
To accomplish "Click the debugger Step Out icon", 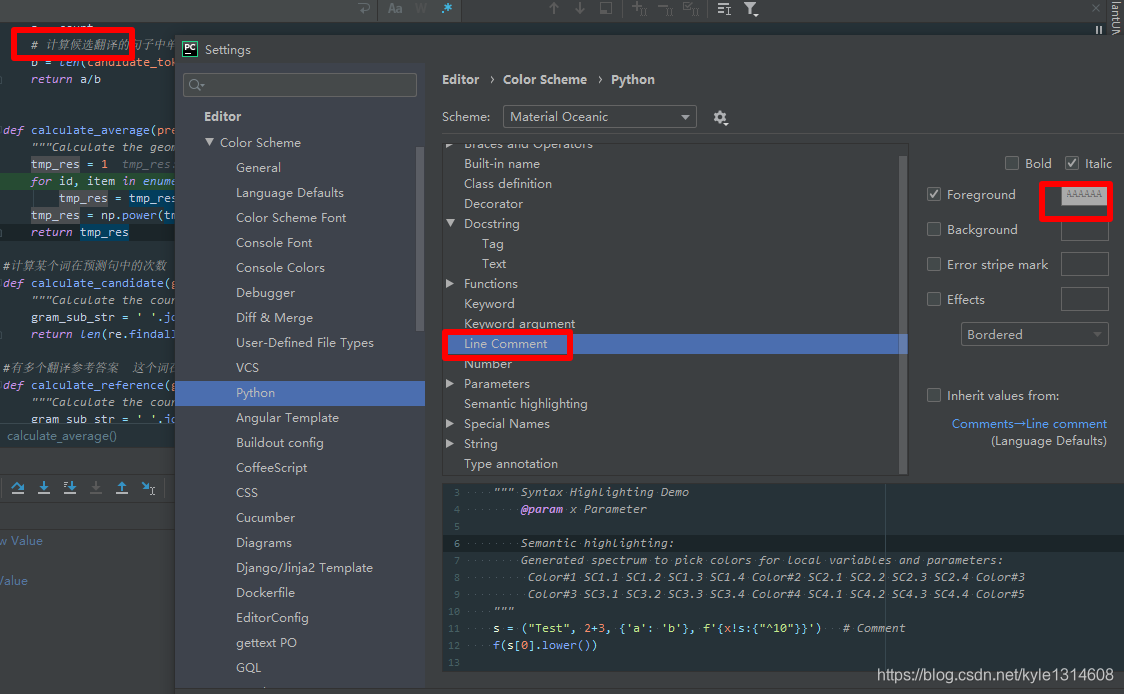I will tap(122, 488).
